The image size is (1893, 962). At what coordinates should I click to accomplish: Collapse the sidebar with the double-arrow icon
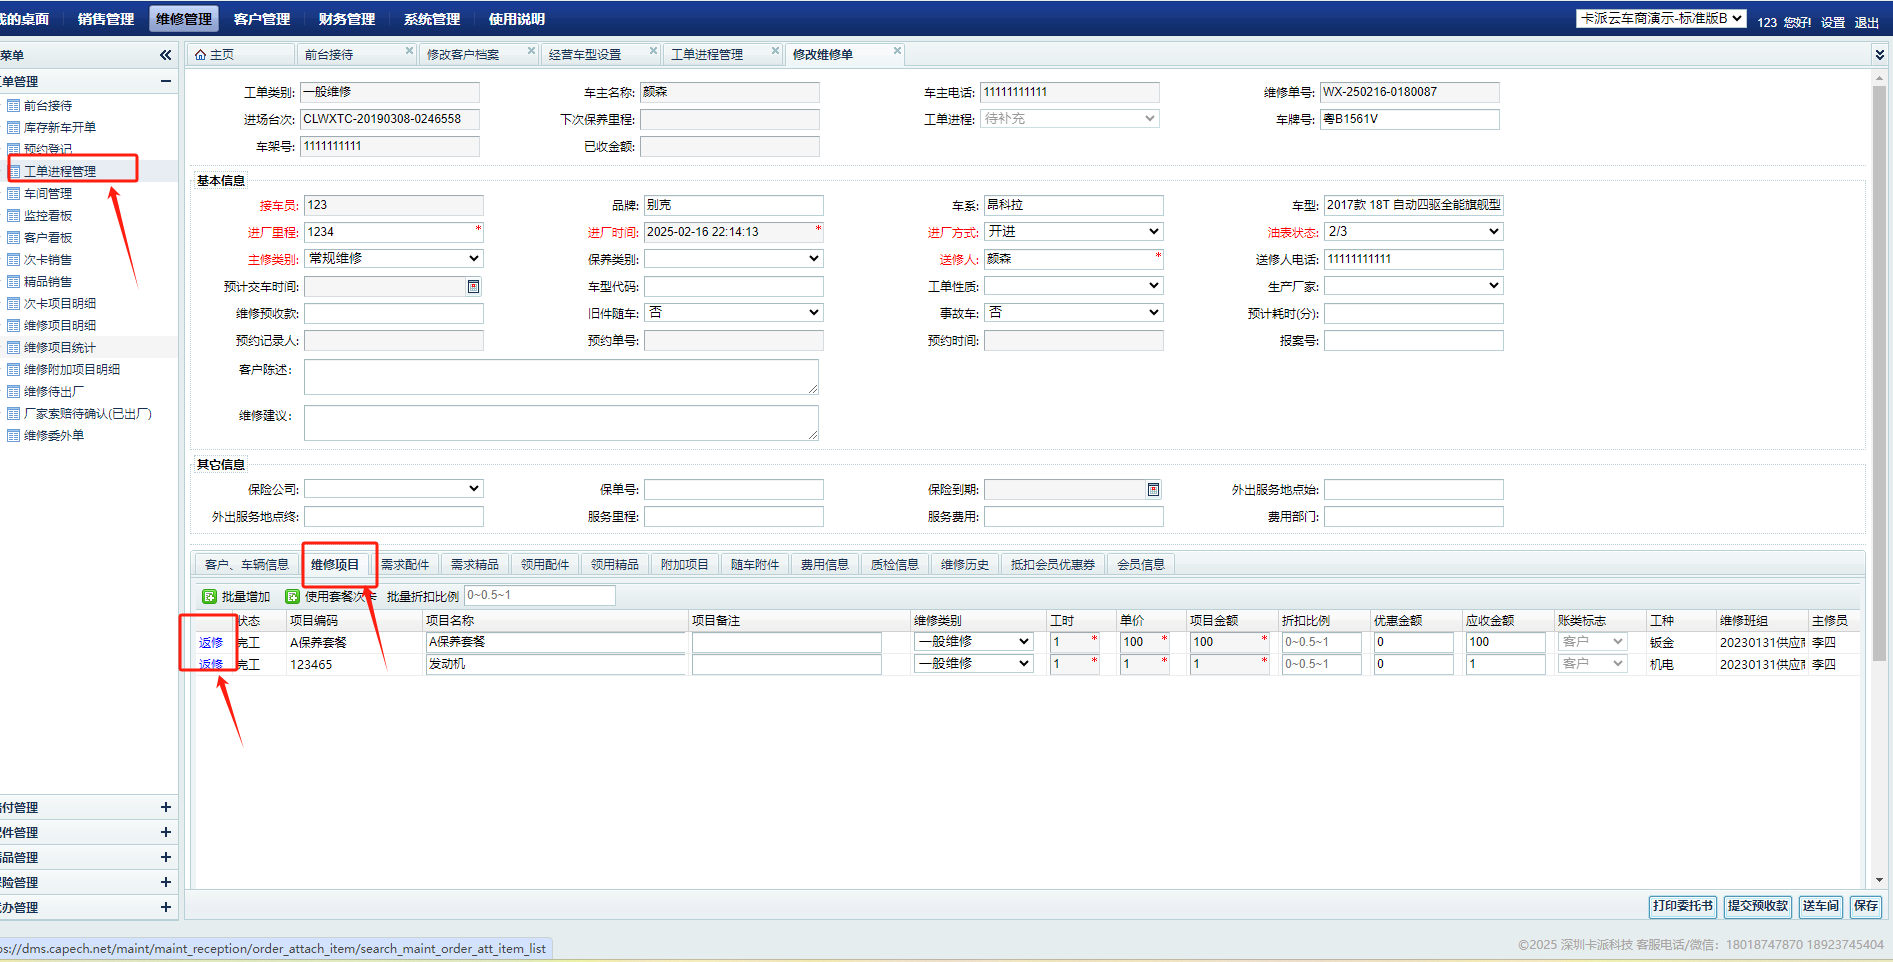coord(165,55)
